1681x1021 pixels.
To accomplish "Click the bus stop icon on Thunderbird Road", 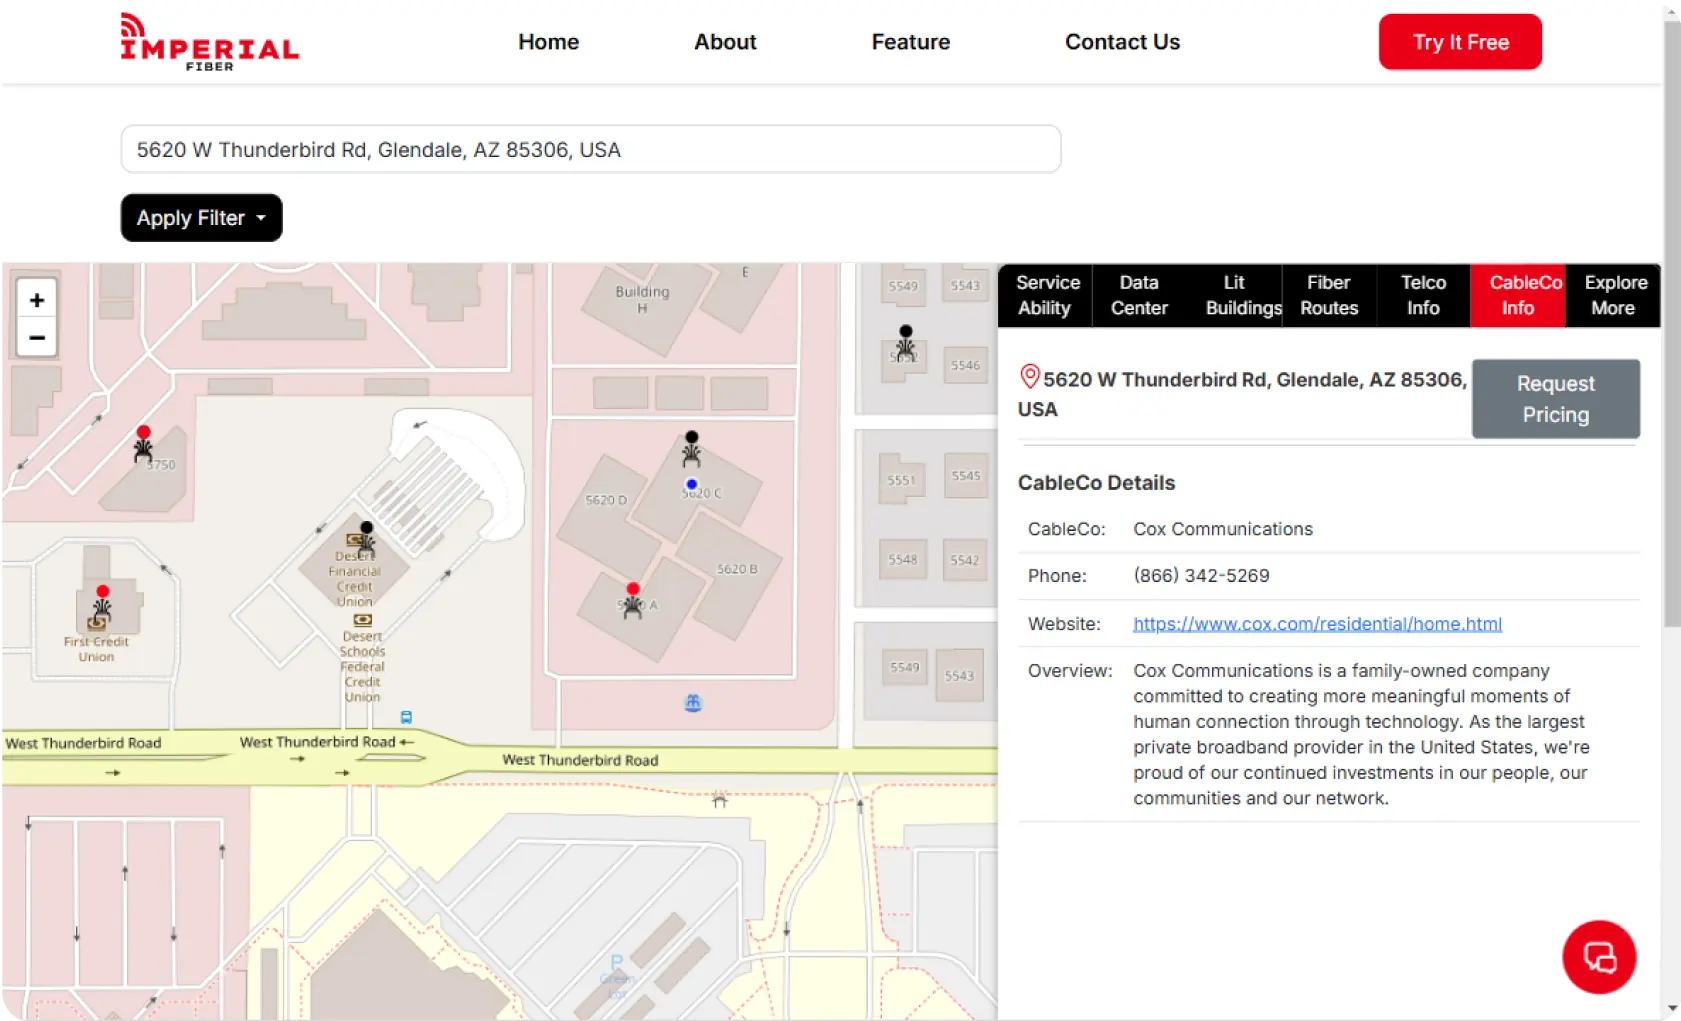I will (x=406, y=717).
